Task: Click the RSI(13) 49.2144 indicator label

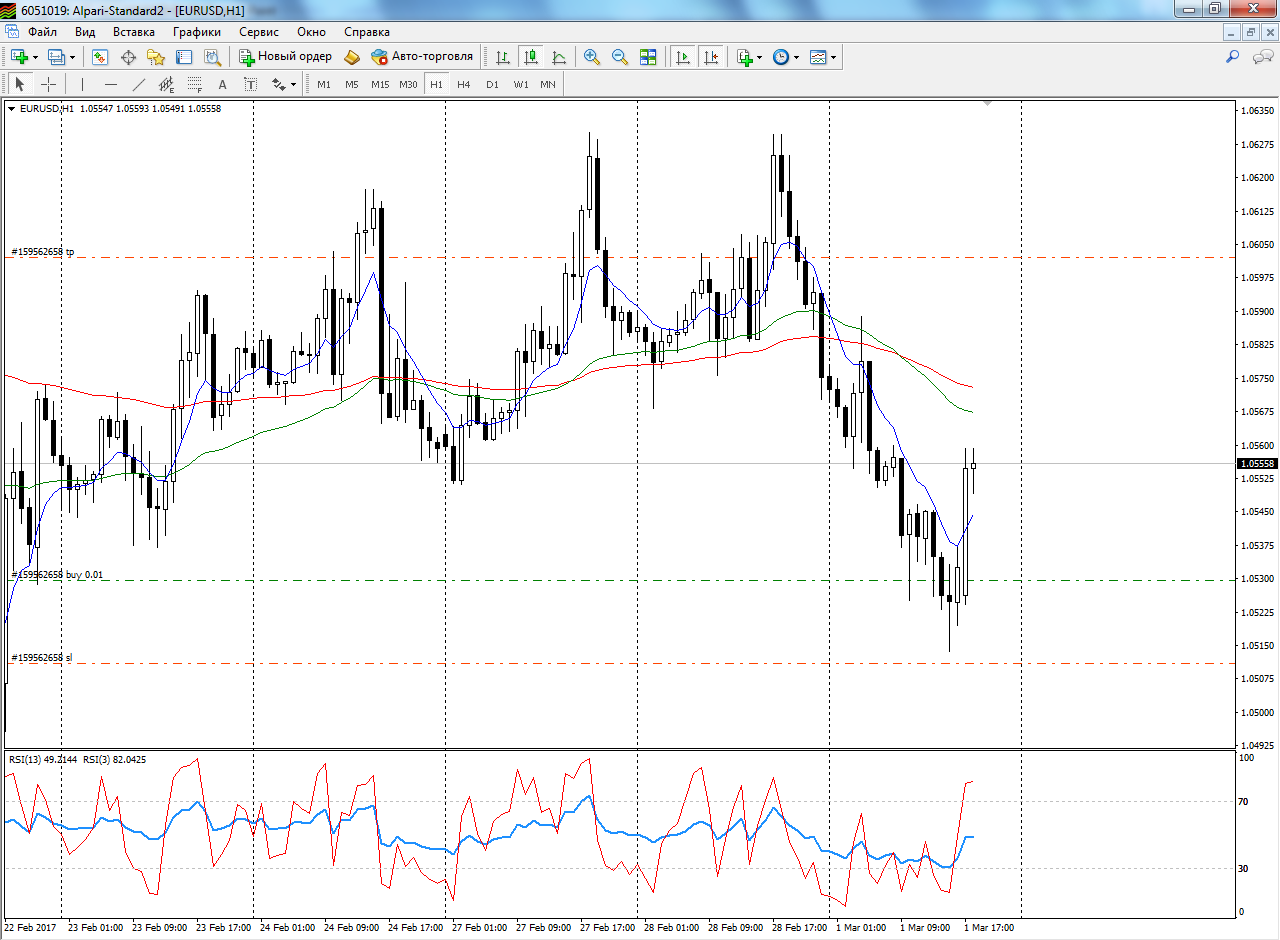Action: click(43, 760)
